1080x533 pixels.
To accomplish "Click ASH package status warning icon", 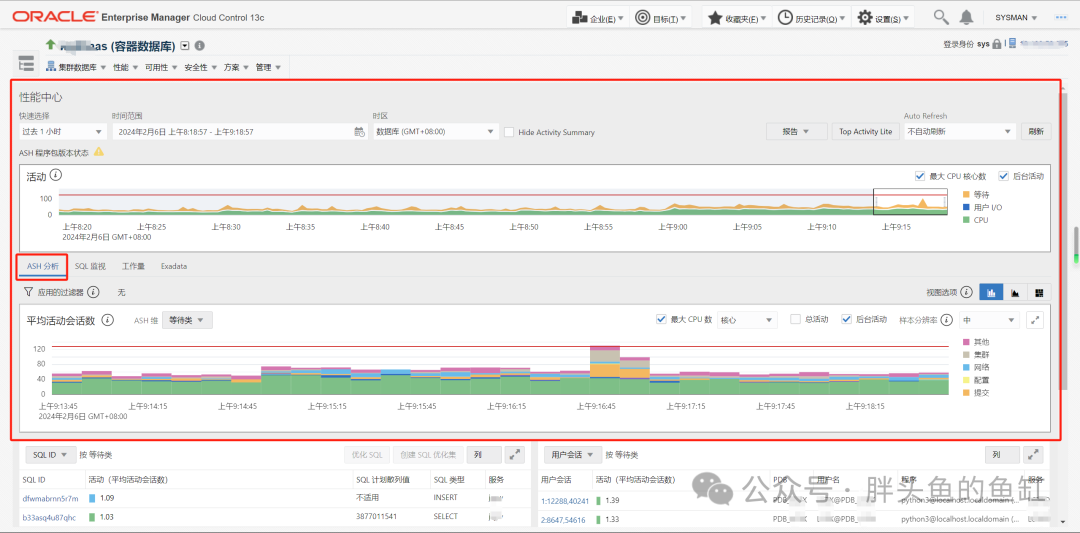I will pos(98,151).
